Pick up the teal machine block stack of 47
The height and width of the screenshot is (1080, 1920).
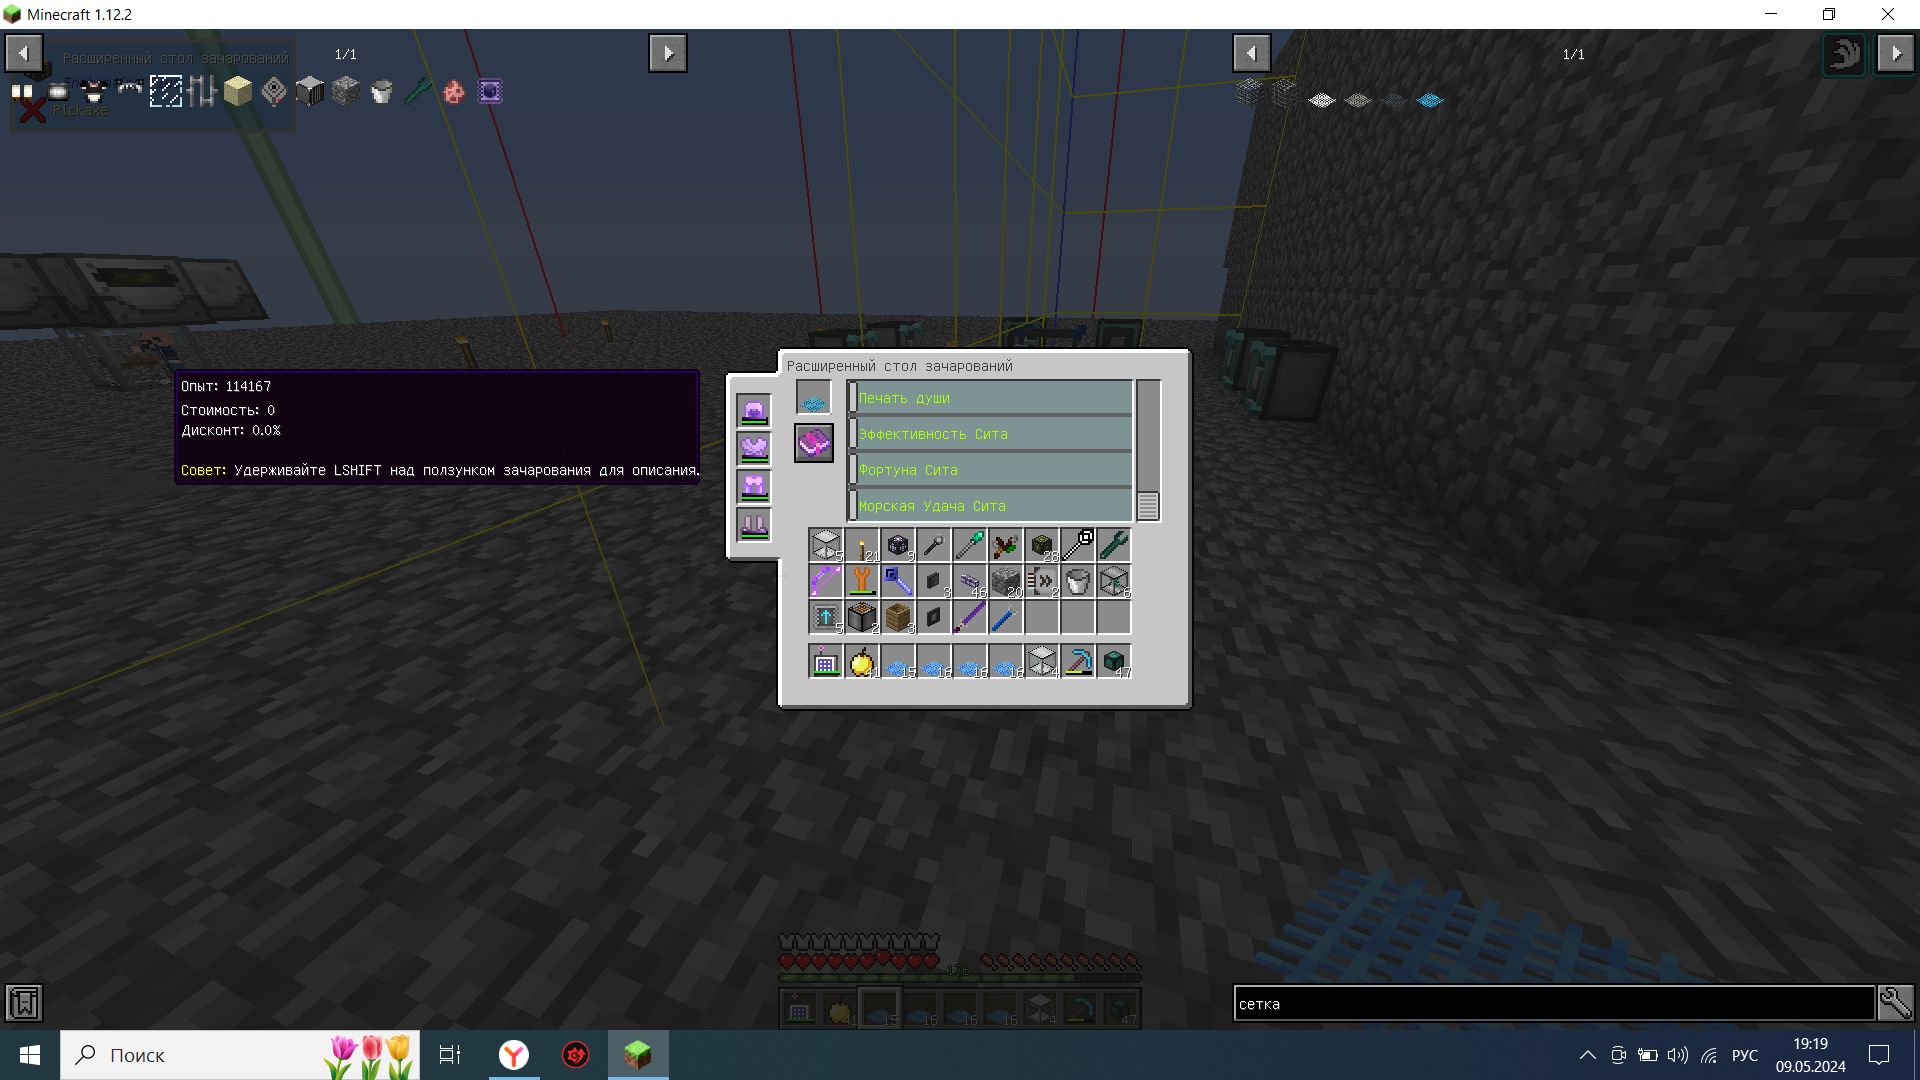tap(1114, 662)
